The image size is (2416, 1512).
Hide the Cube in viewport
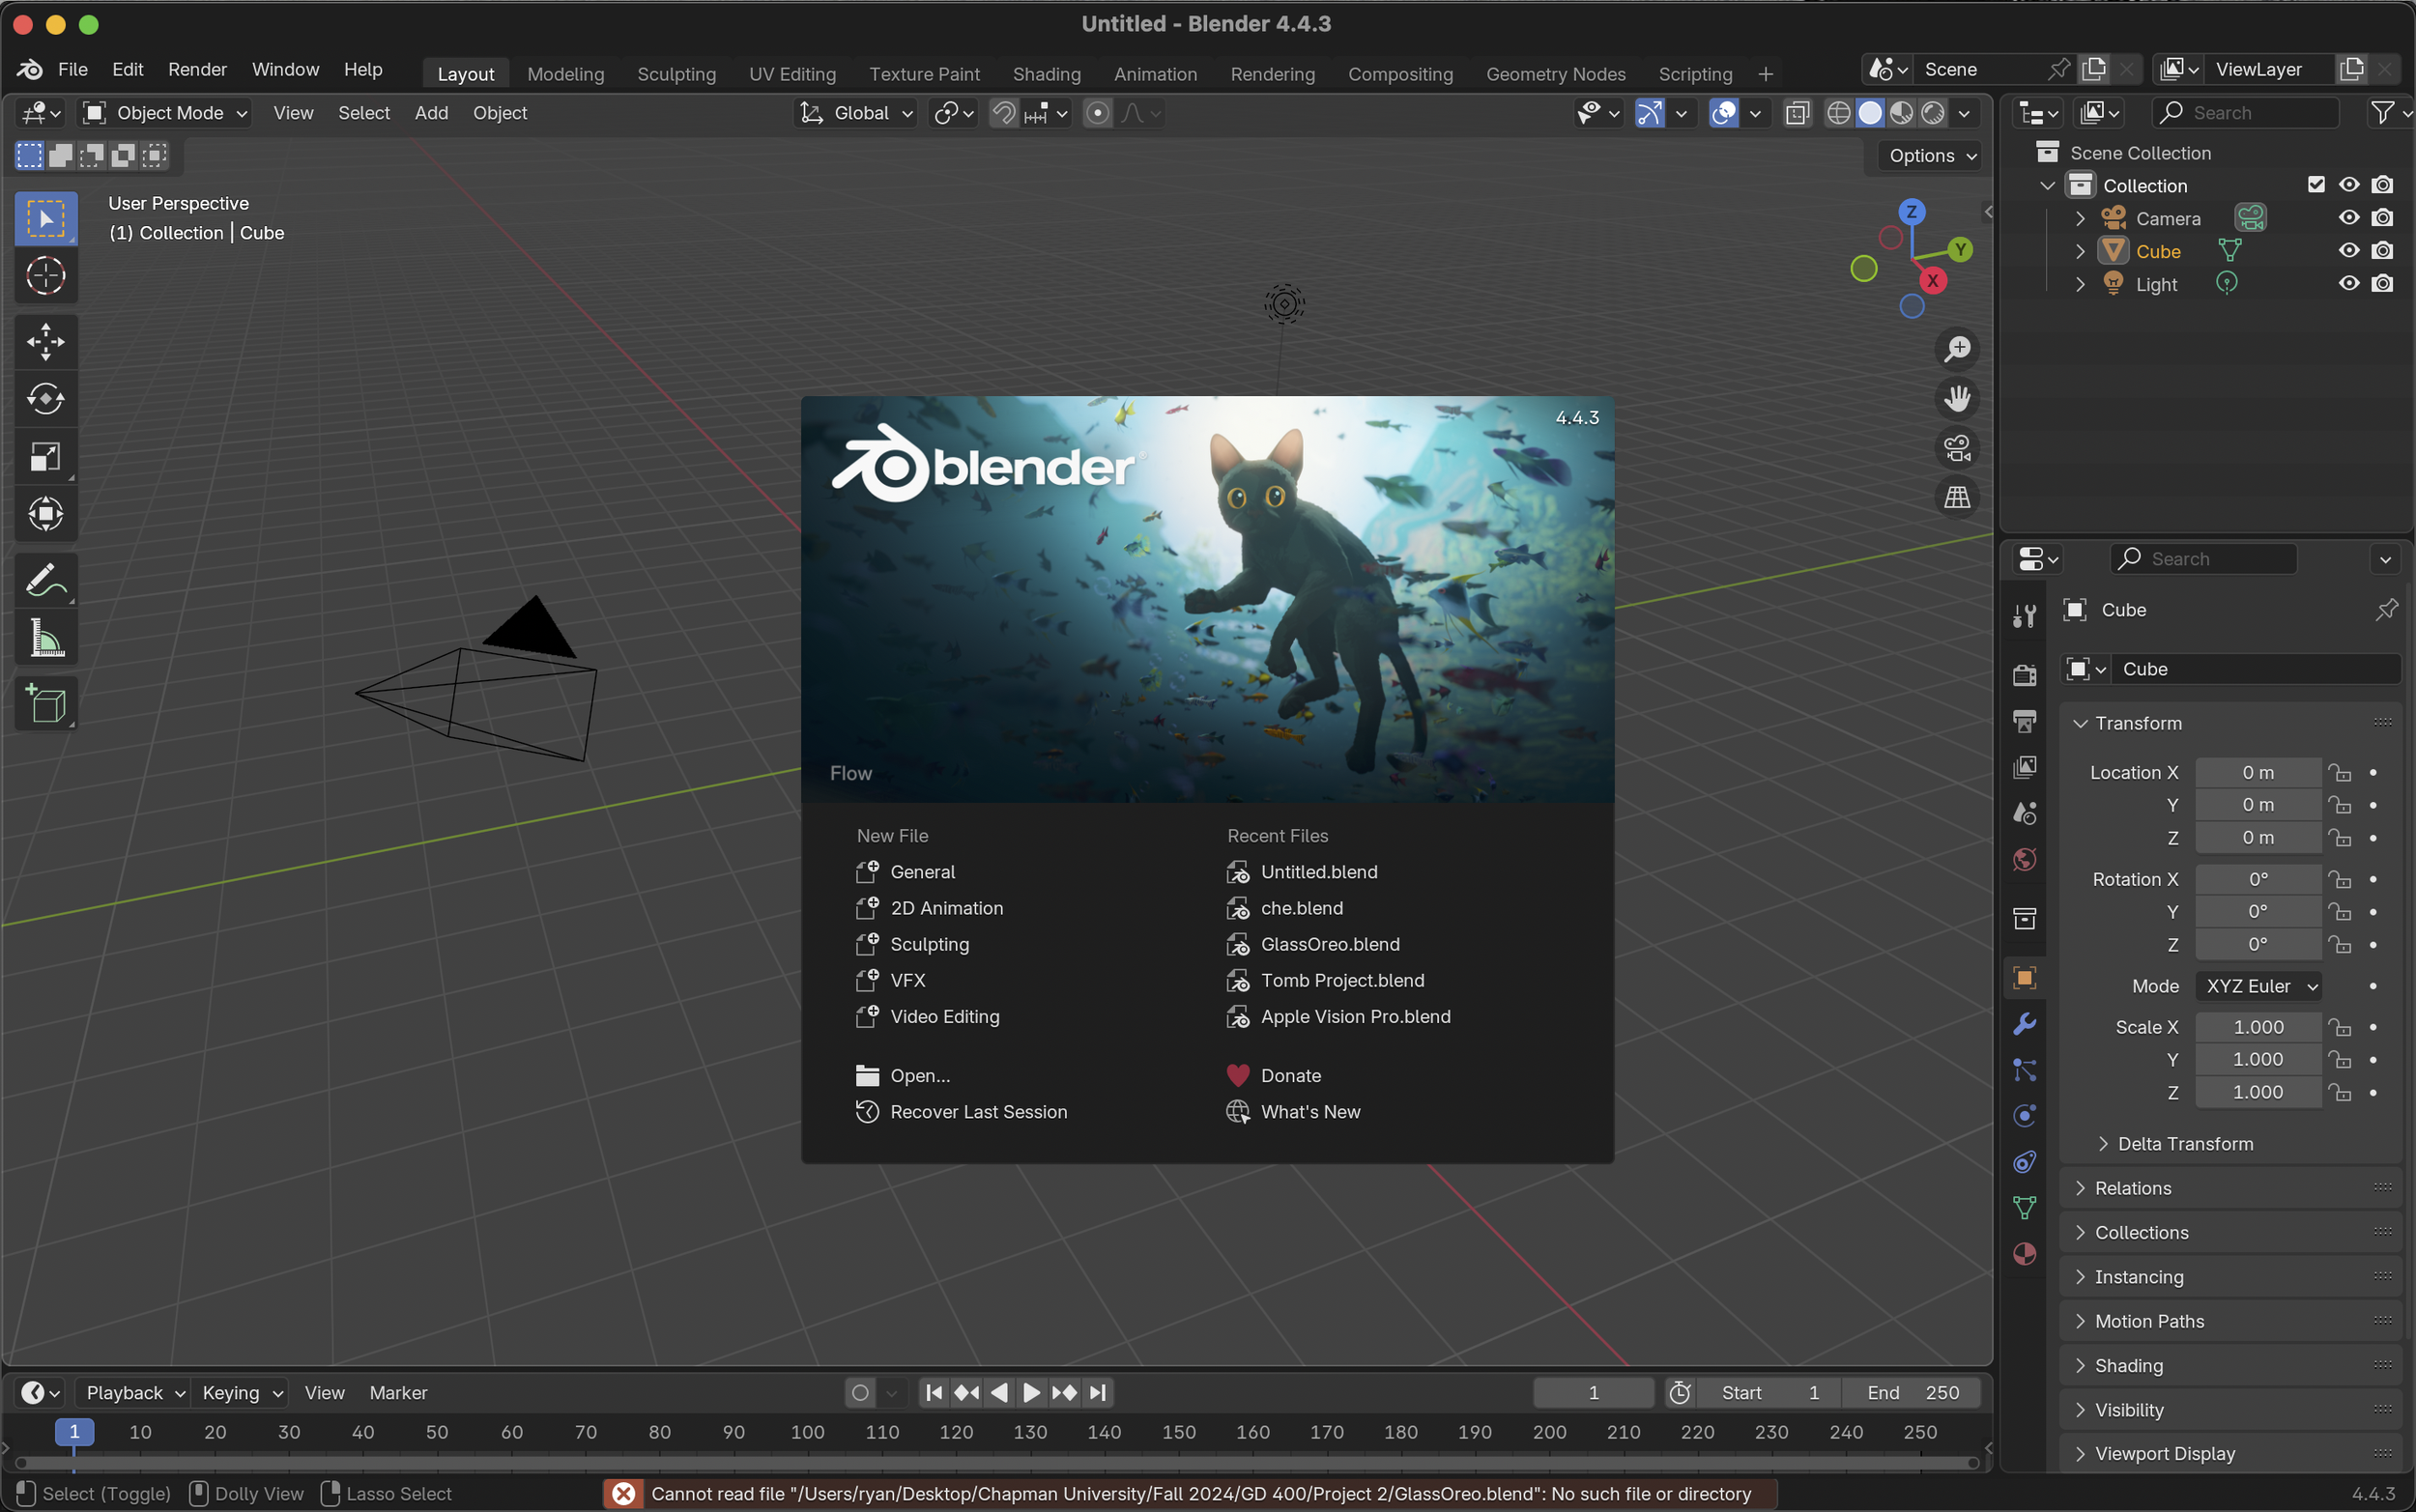(x=2348, y=251)
